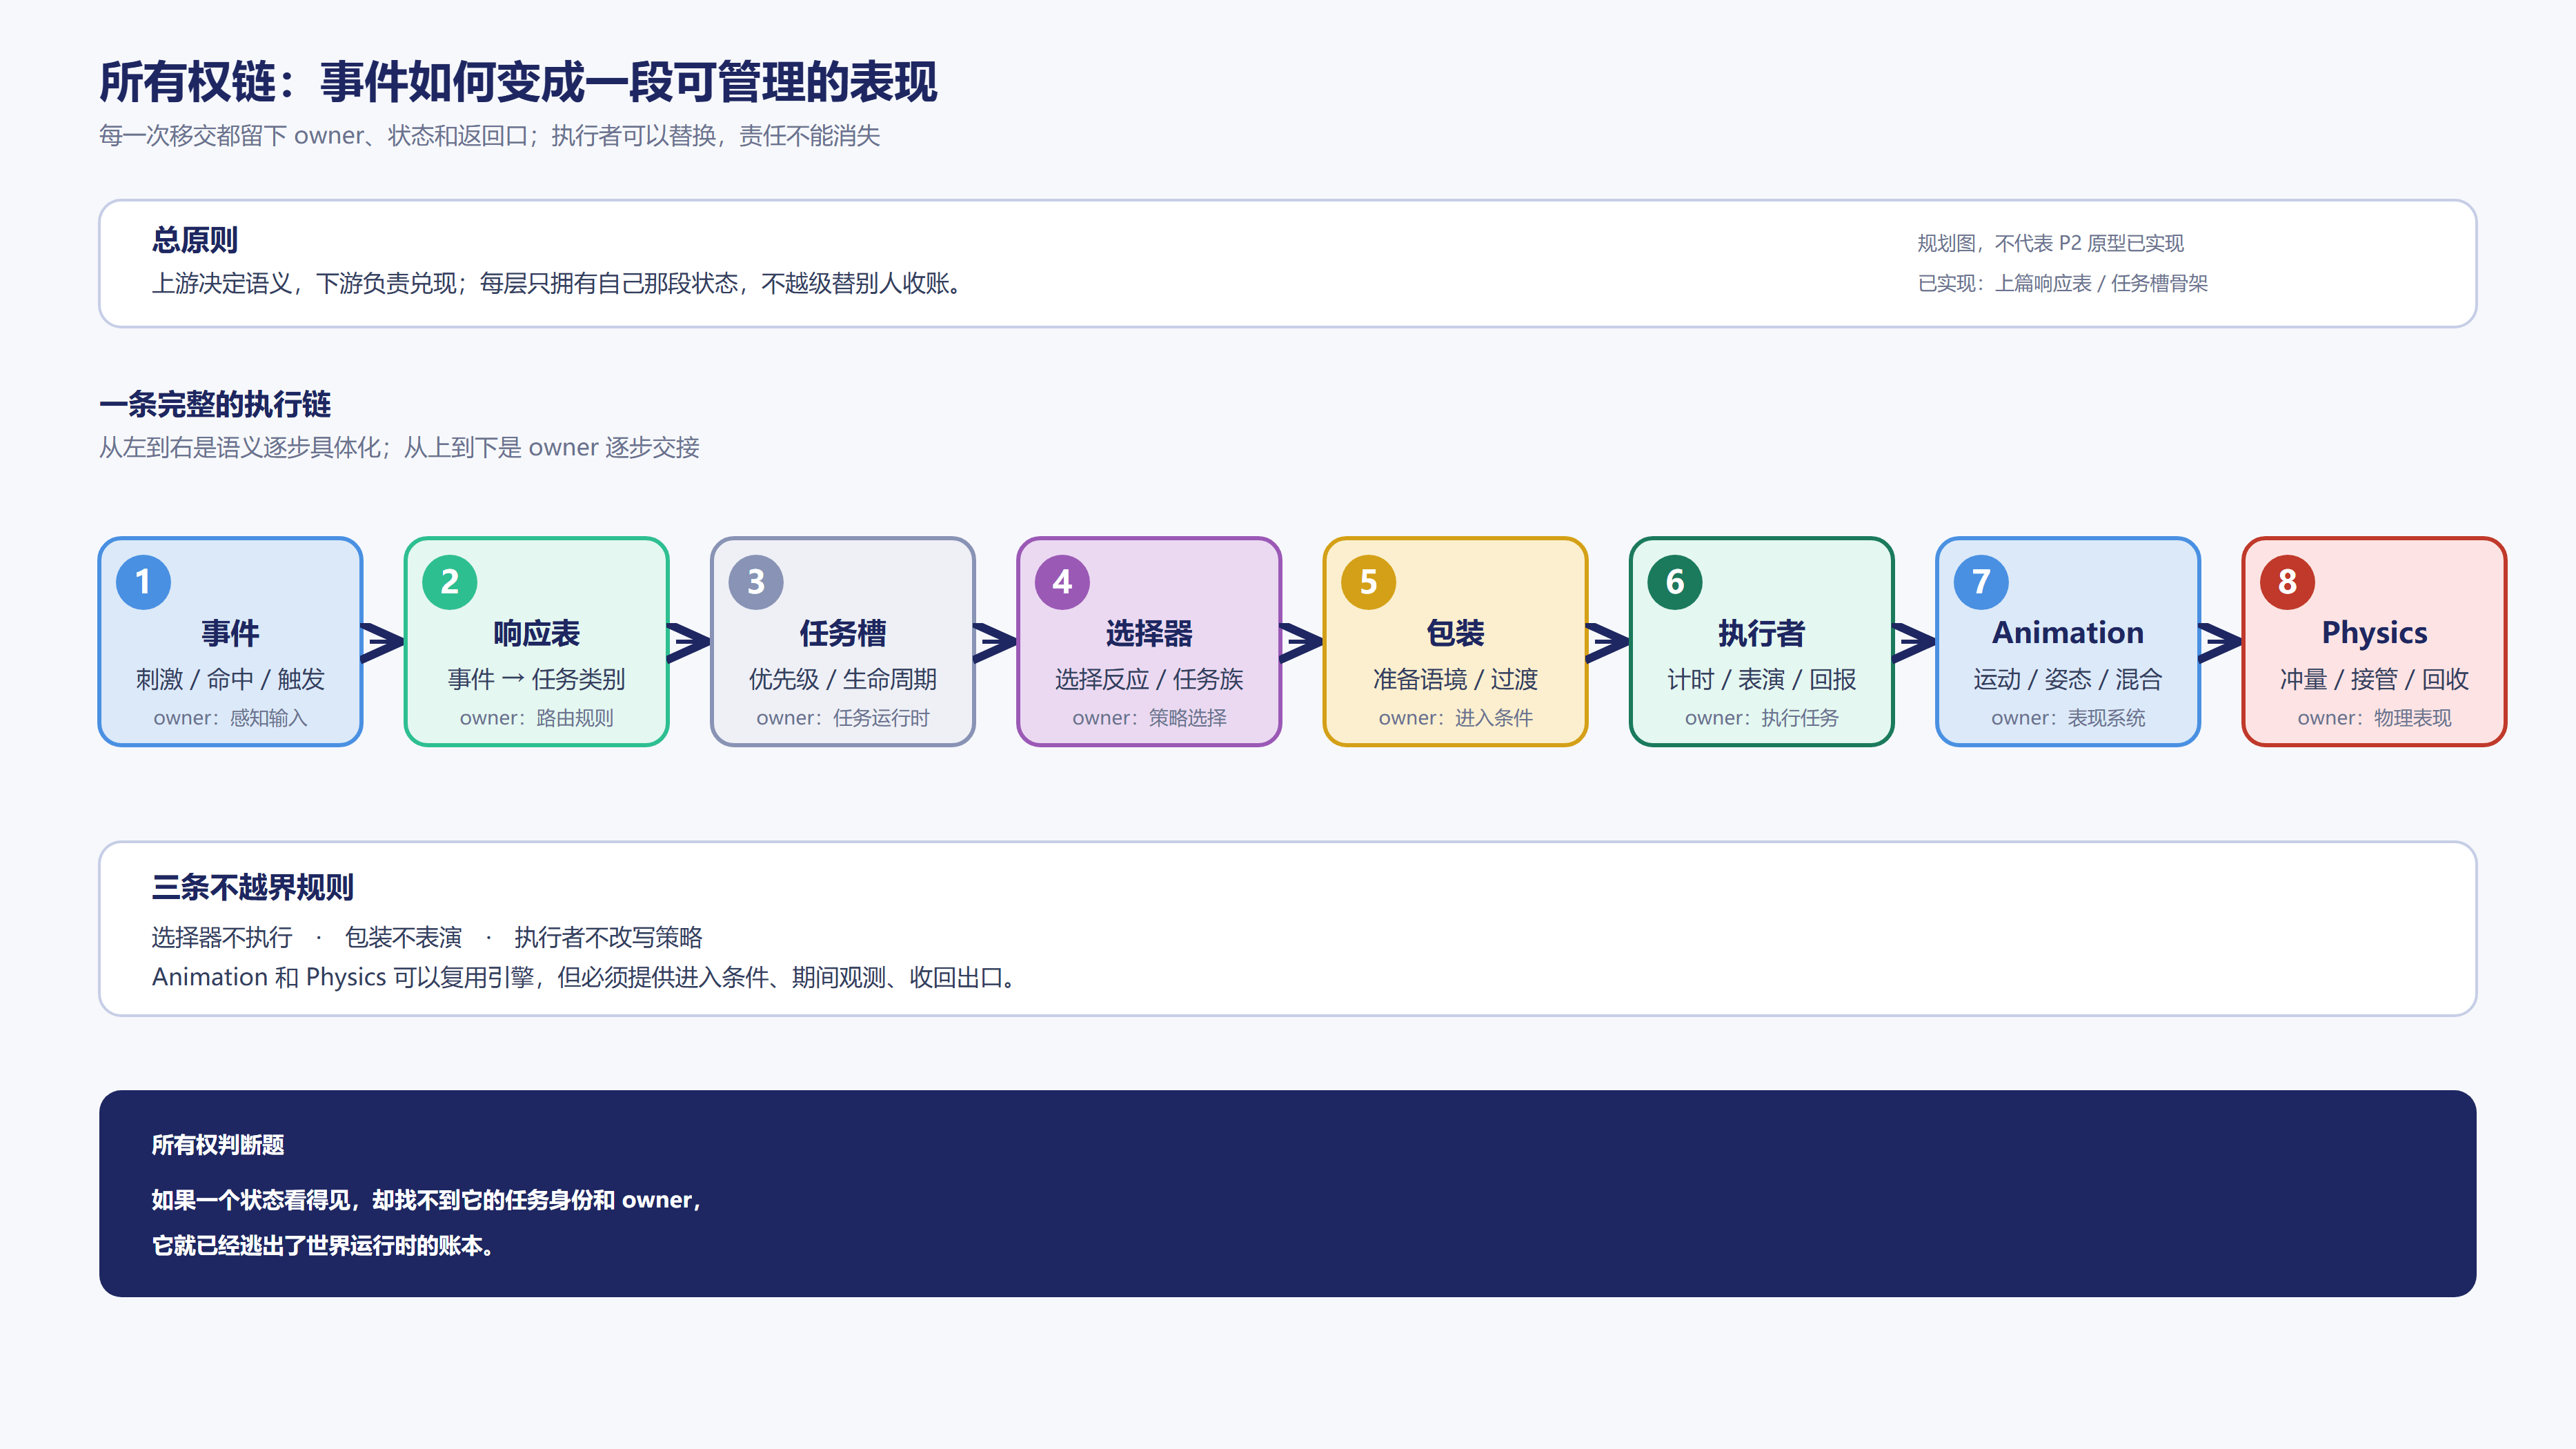Click the blue number 1 badge

143,582
